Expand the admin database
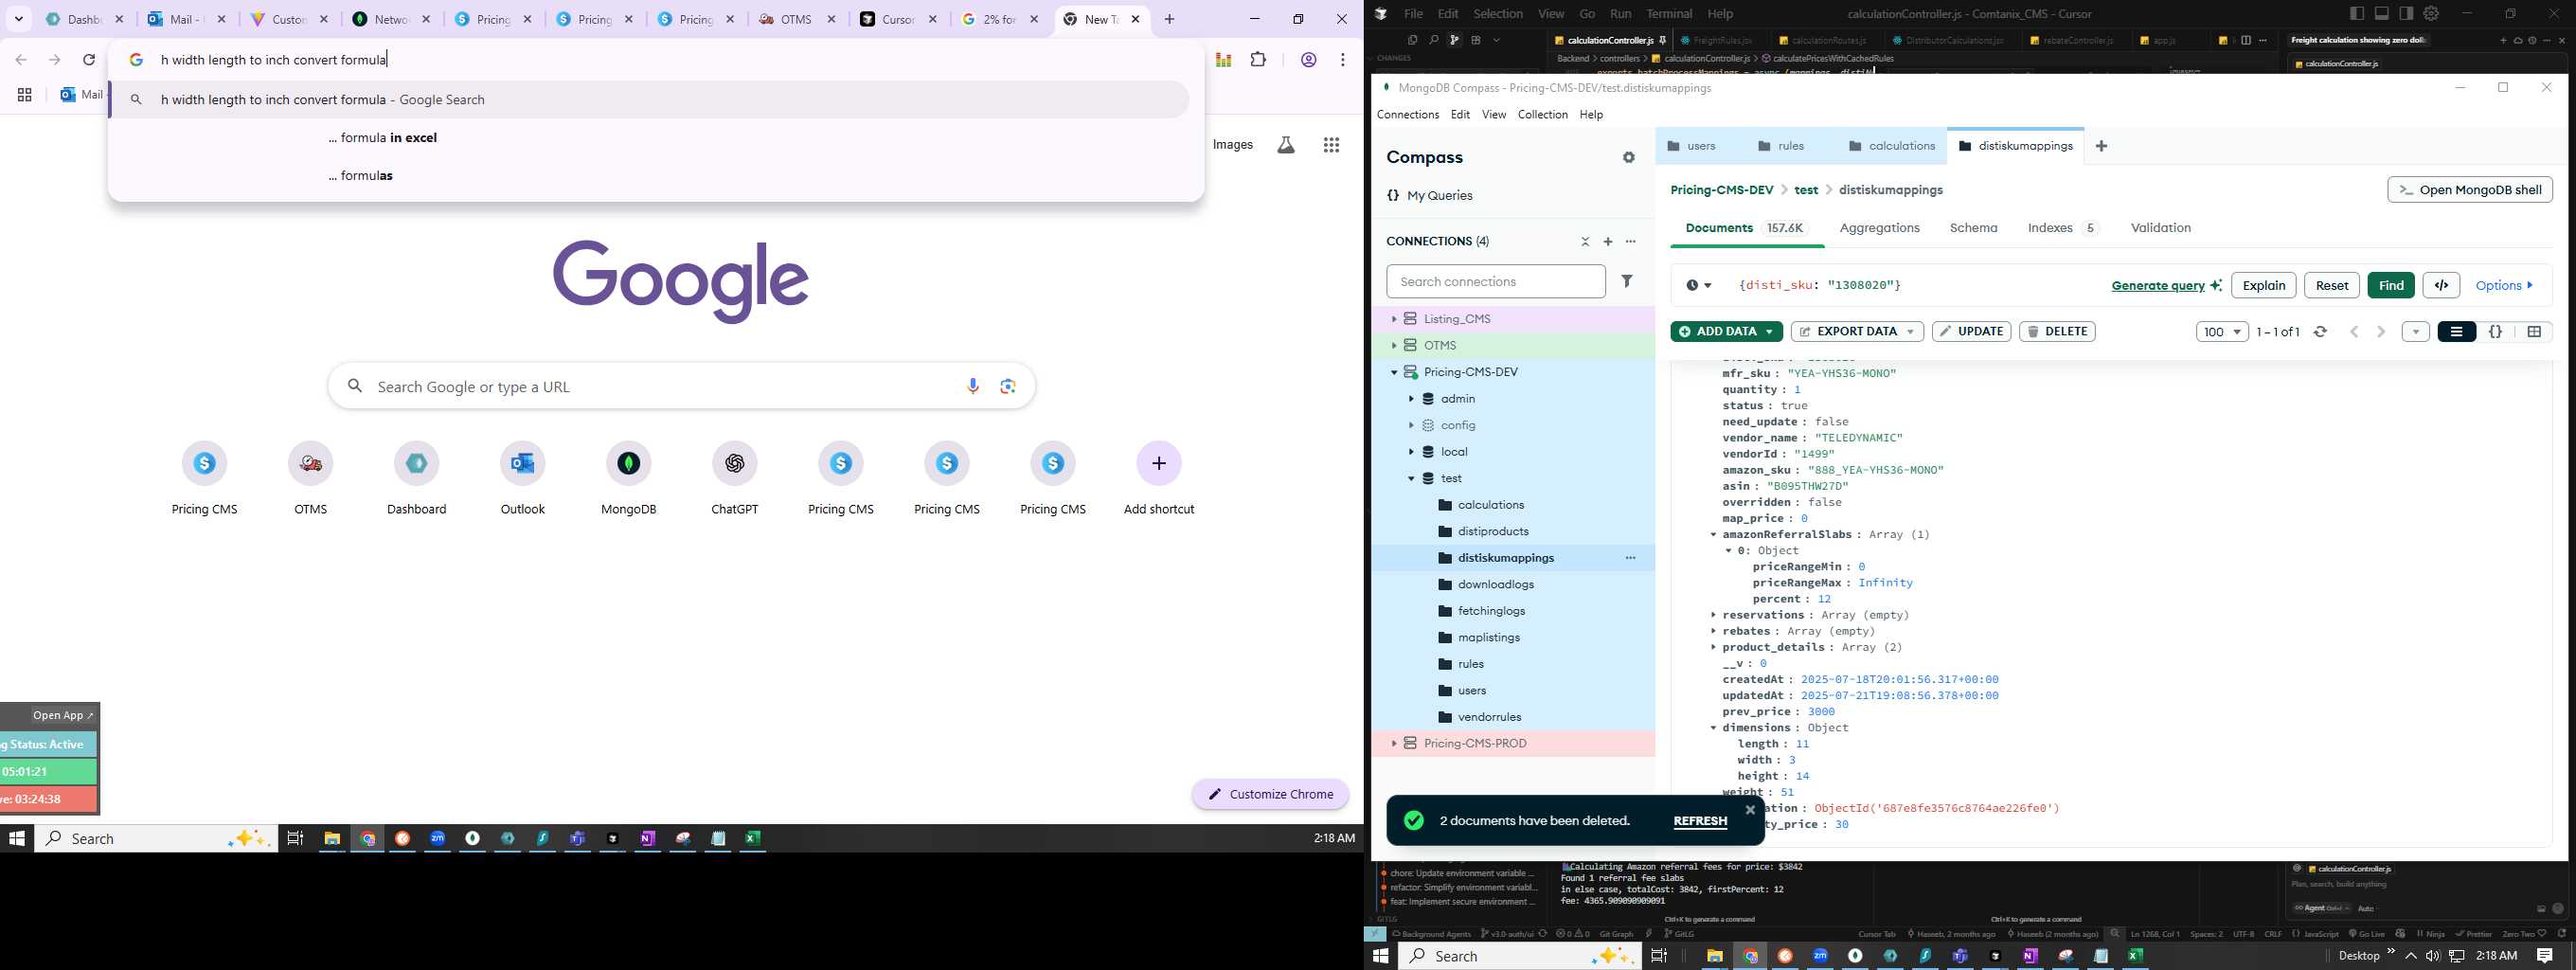 click(x=1411, y=399)
